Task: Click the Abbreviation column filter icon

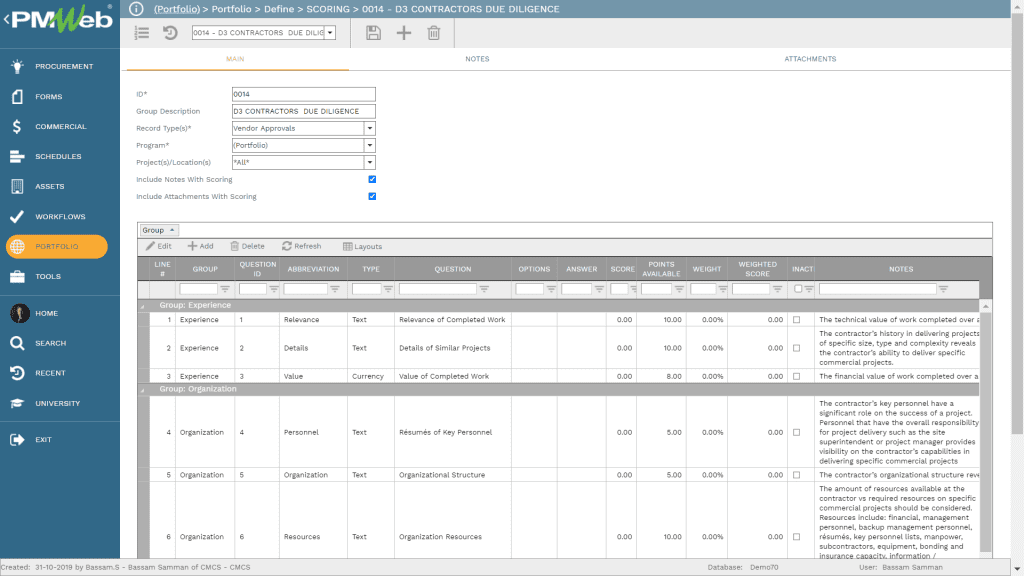Action: pos(335,289)
